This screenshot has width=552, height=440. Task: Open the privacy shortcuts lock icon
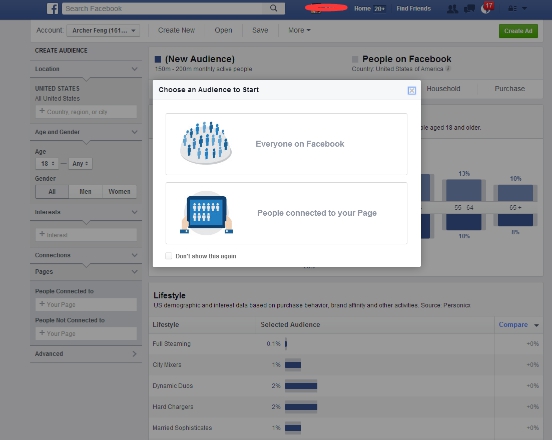coord(512,8)
